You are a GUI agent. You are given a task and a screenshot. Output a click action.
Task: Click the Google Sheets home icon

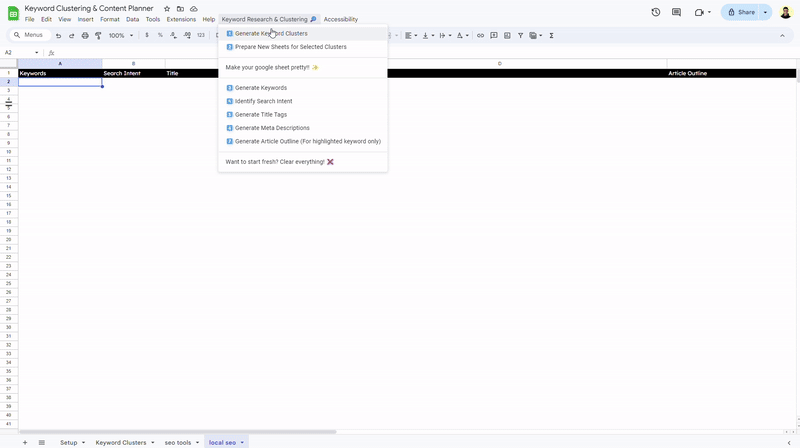tap(13, 13)
